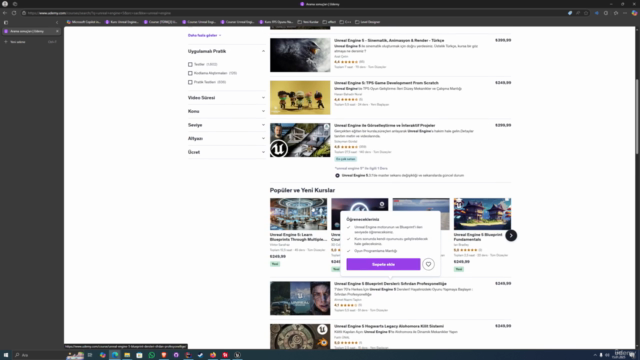Open Hogwarts Legacy Alohomora course thumbnail
The image size is (640, 360).
(x=300, y=336)
